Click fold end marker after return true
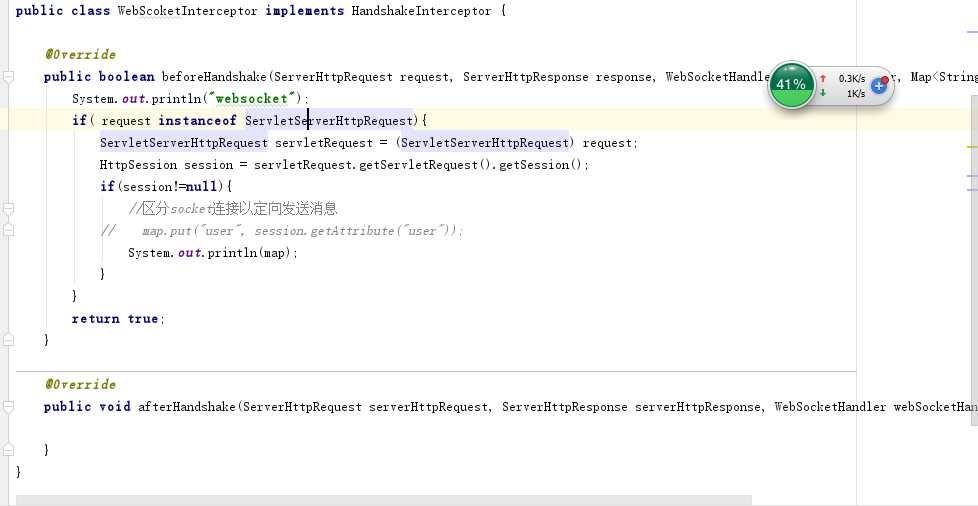Screen dimensions: 978x506 8,340
